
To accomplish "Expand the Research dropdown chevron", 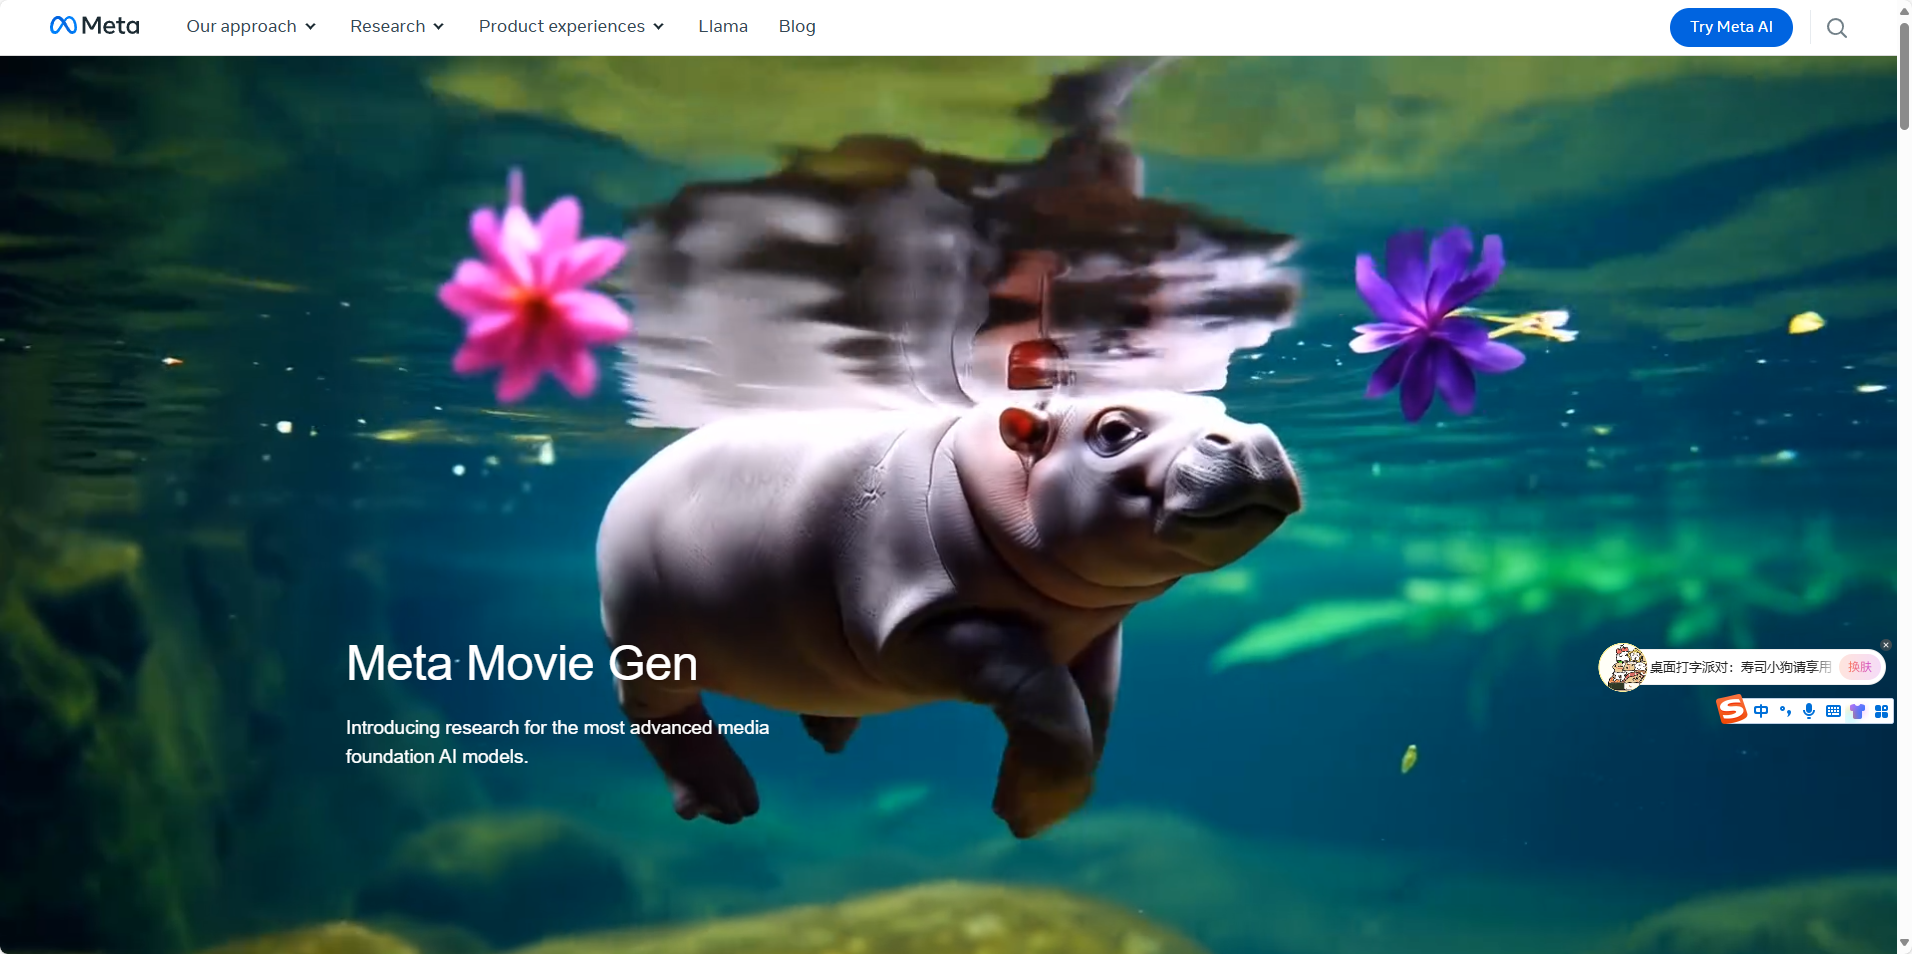I will (x=438, y=27).
